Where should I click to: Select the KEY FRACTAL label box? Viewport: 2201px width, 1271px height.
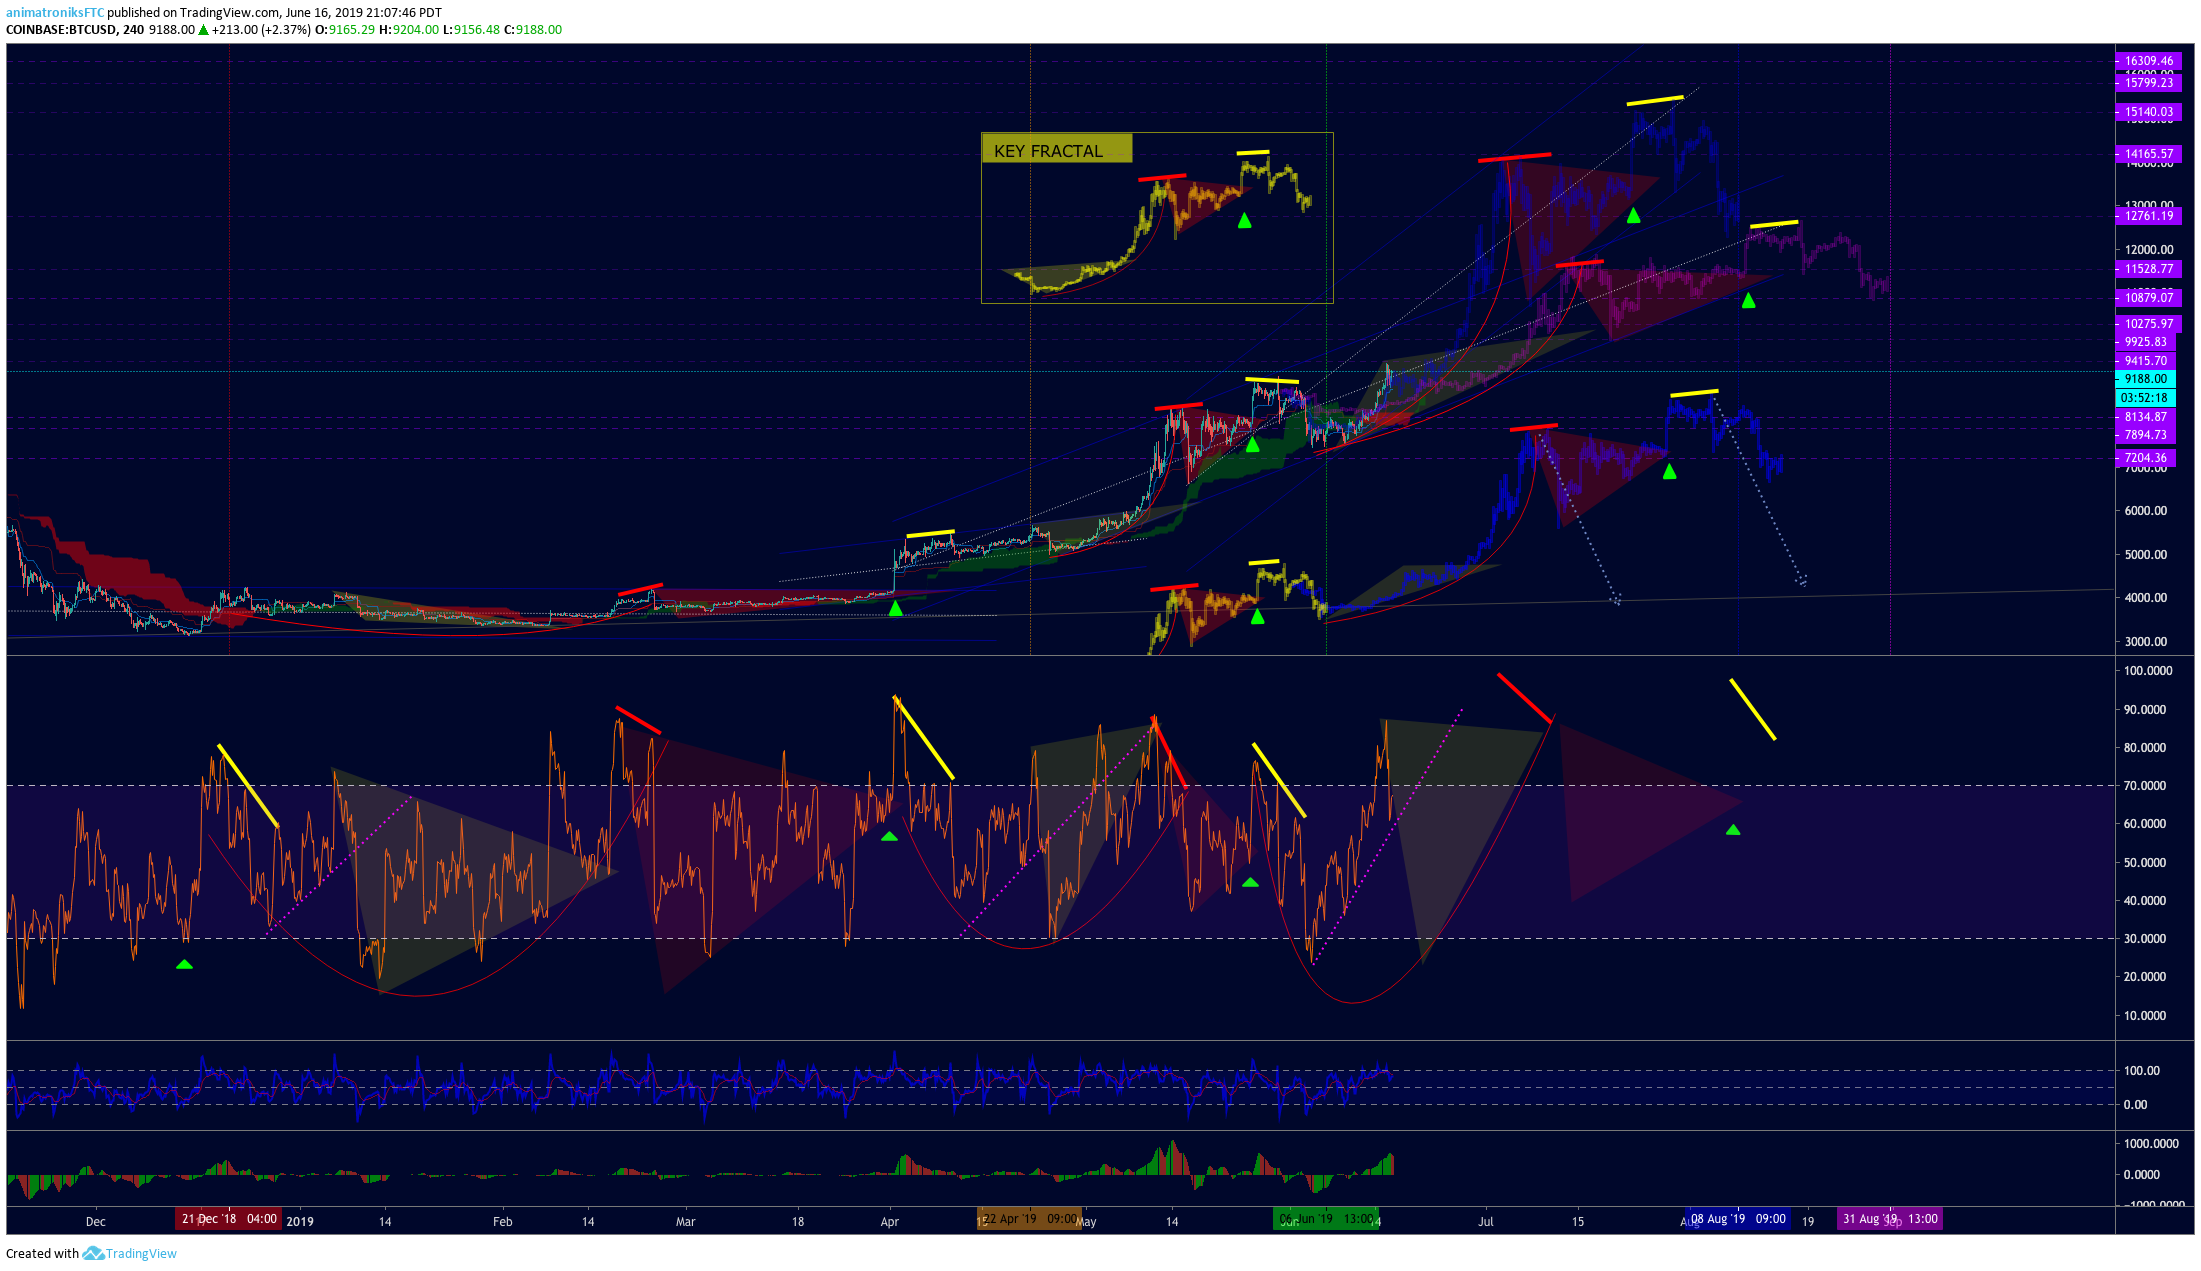pyautogui.click(x=1057, y=149)
